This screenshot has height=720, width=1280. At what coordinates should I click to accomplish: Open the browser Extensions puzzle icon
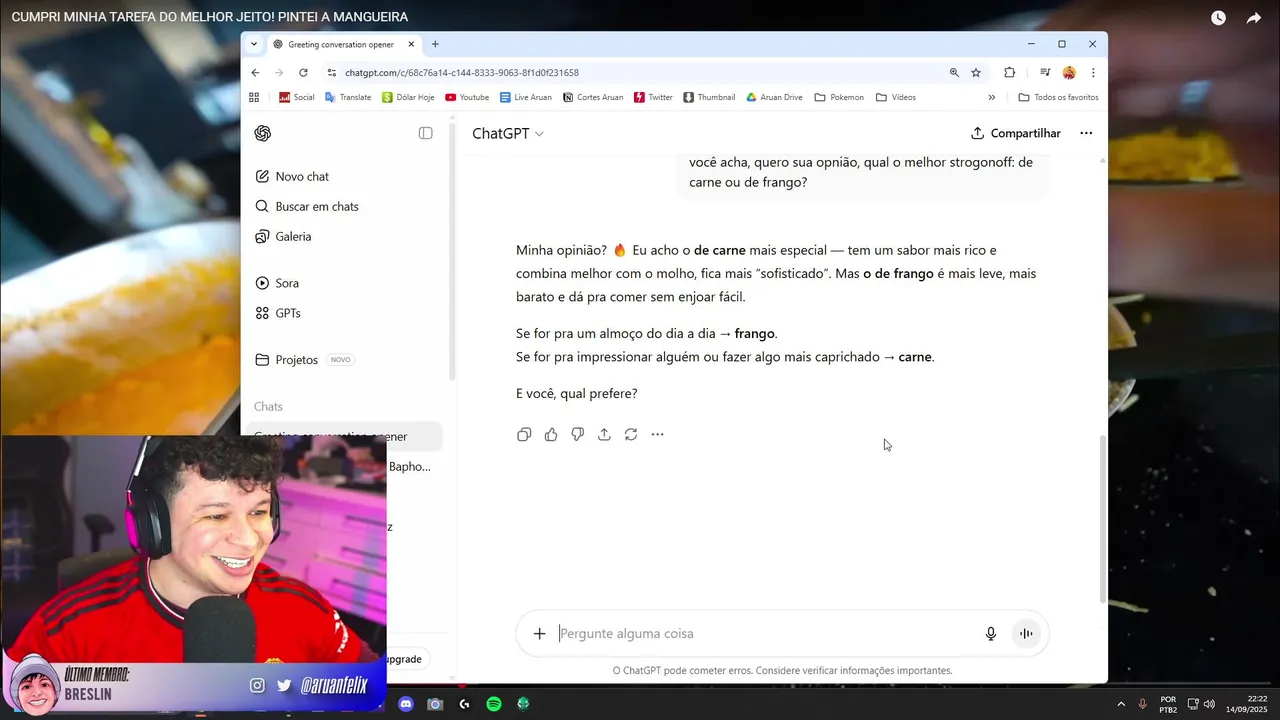pos(1009,72)
